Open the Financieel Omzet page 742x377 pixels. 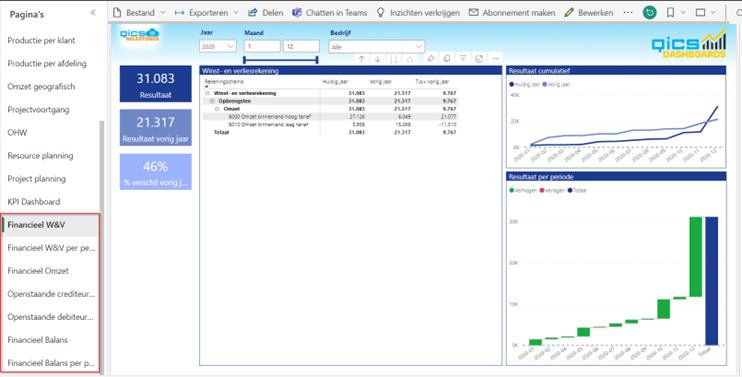click(38, 271)
